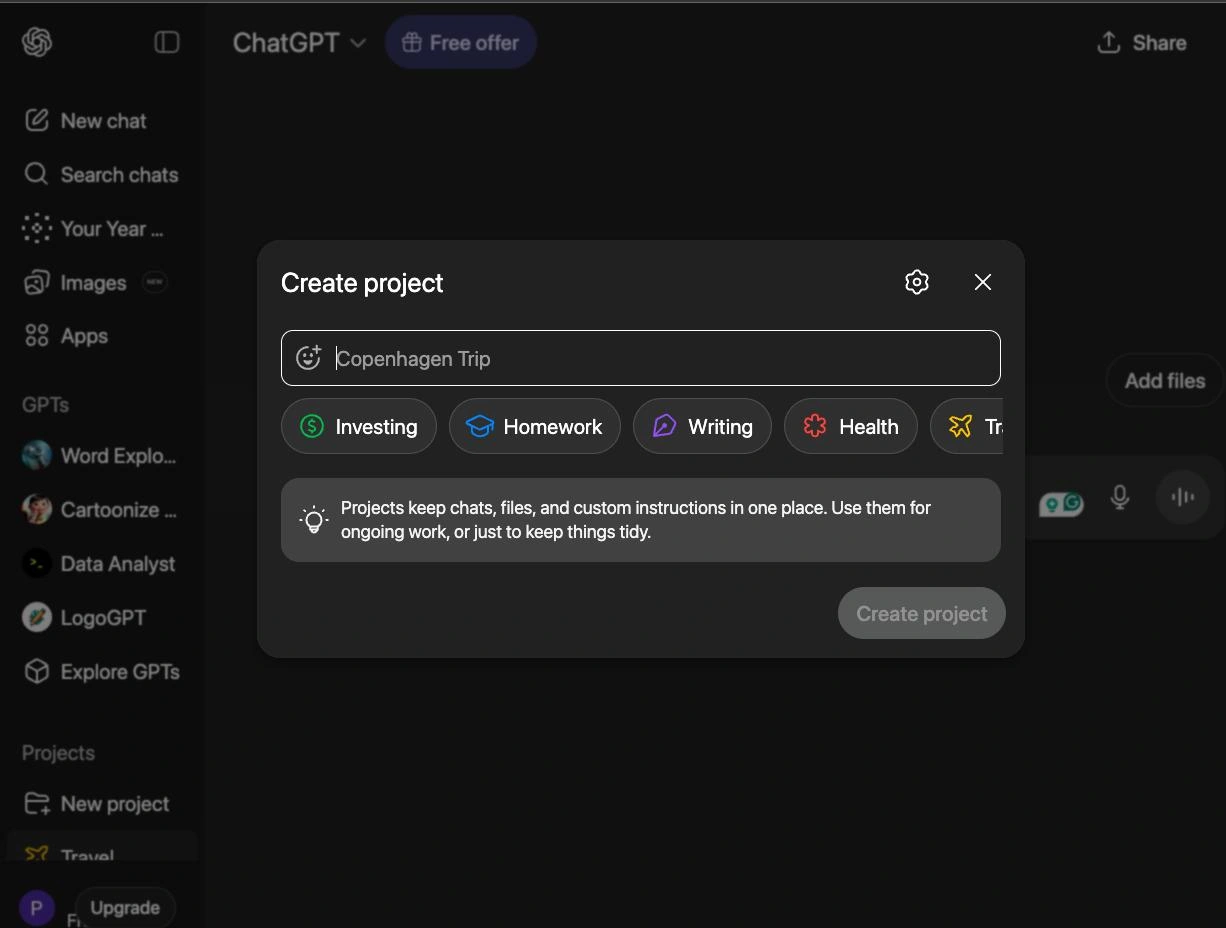Image resolution: width=1226 pixels, height=928 pixels.
Task: Click the GPTs section header
Action: pos(46,405)
